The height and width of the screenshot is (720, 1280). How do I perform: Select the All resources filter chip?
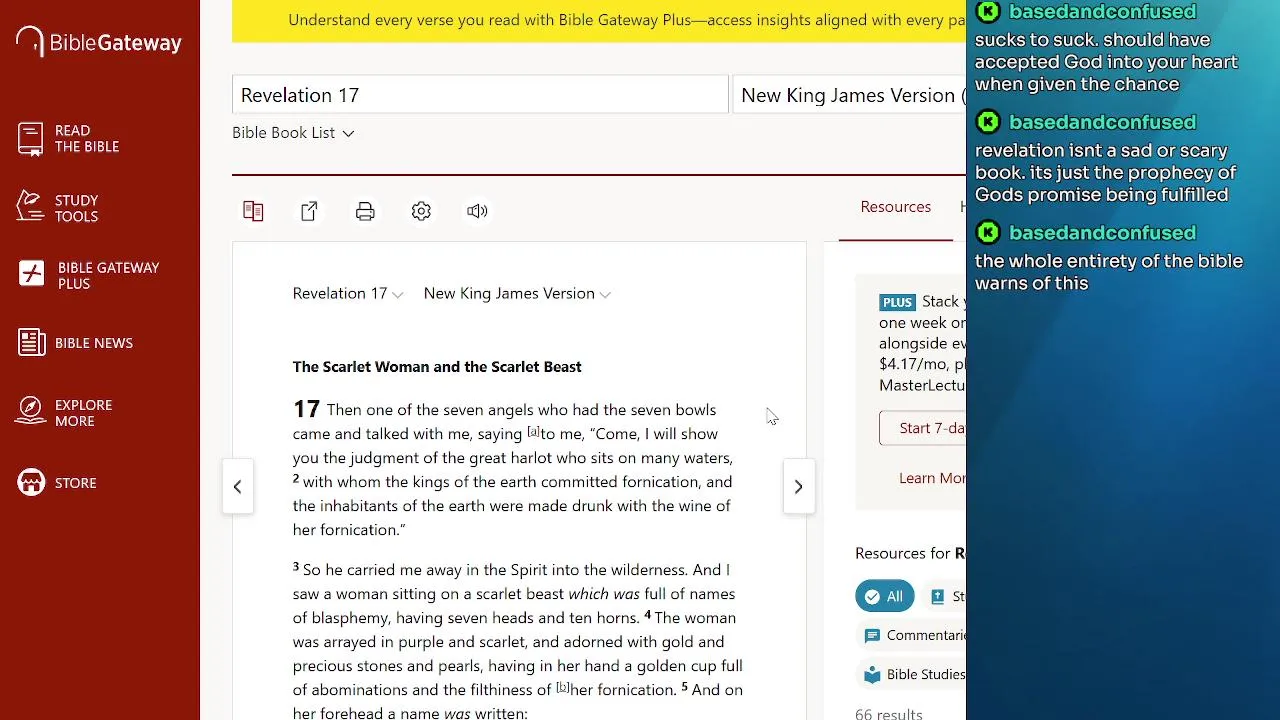pos(884,596)
